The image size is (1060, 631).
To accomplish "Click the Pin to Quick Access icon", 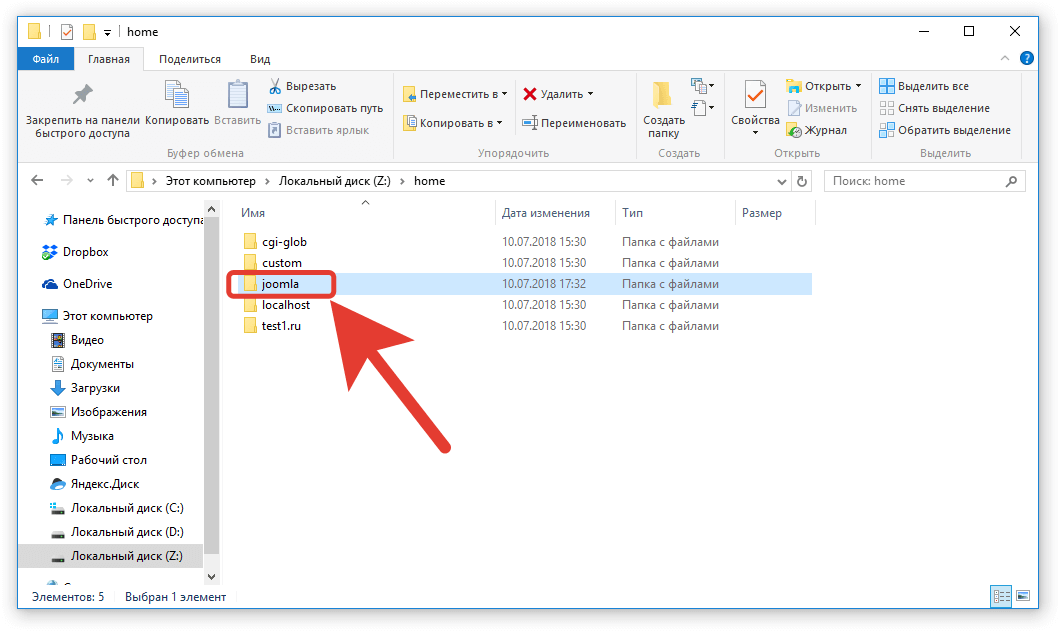I will 83,97.
